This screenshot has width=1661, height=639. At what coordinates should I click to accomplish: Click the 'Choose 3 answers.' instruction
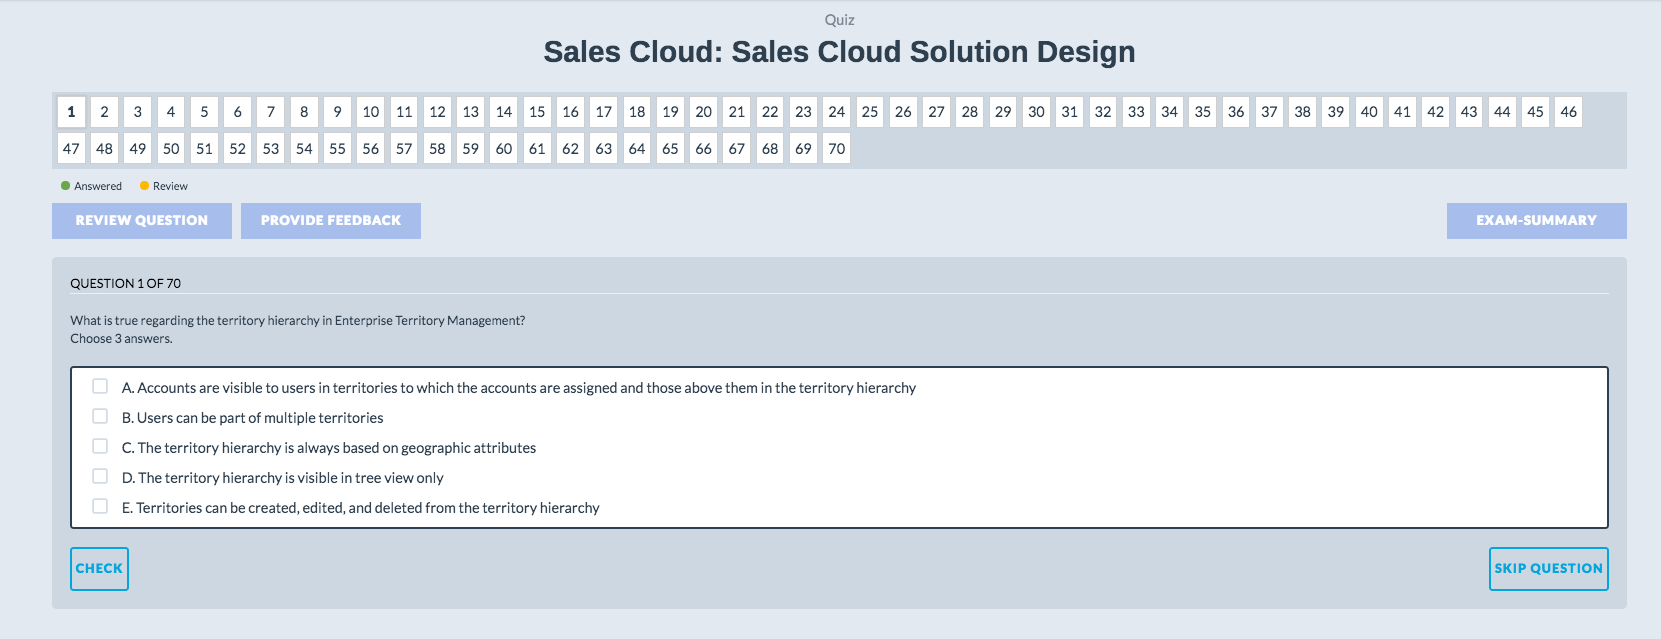121,339
